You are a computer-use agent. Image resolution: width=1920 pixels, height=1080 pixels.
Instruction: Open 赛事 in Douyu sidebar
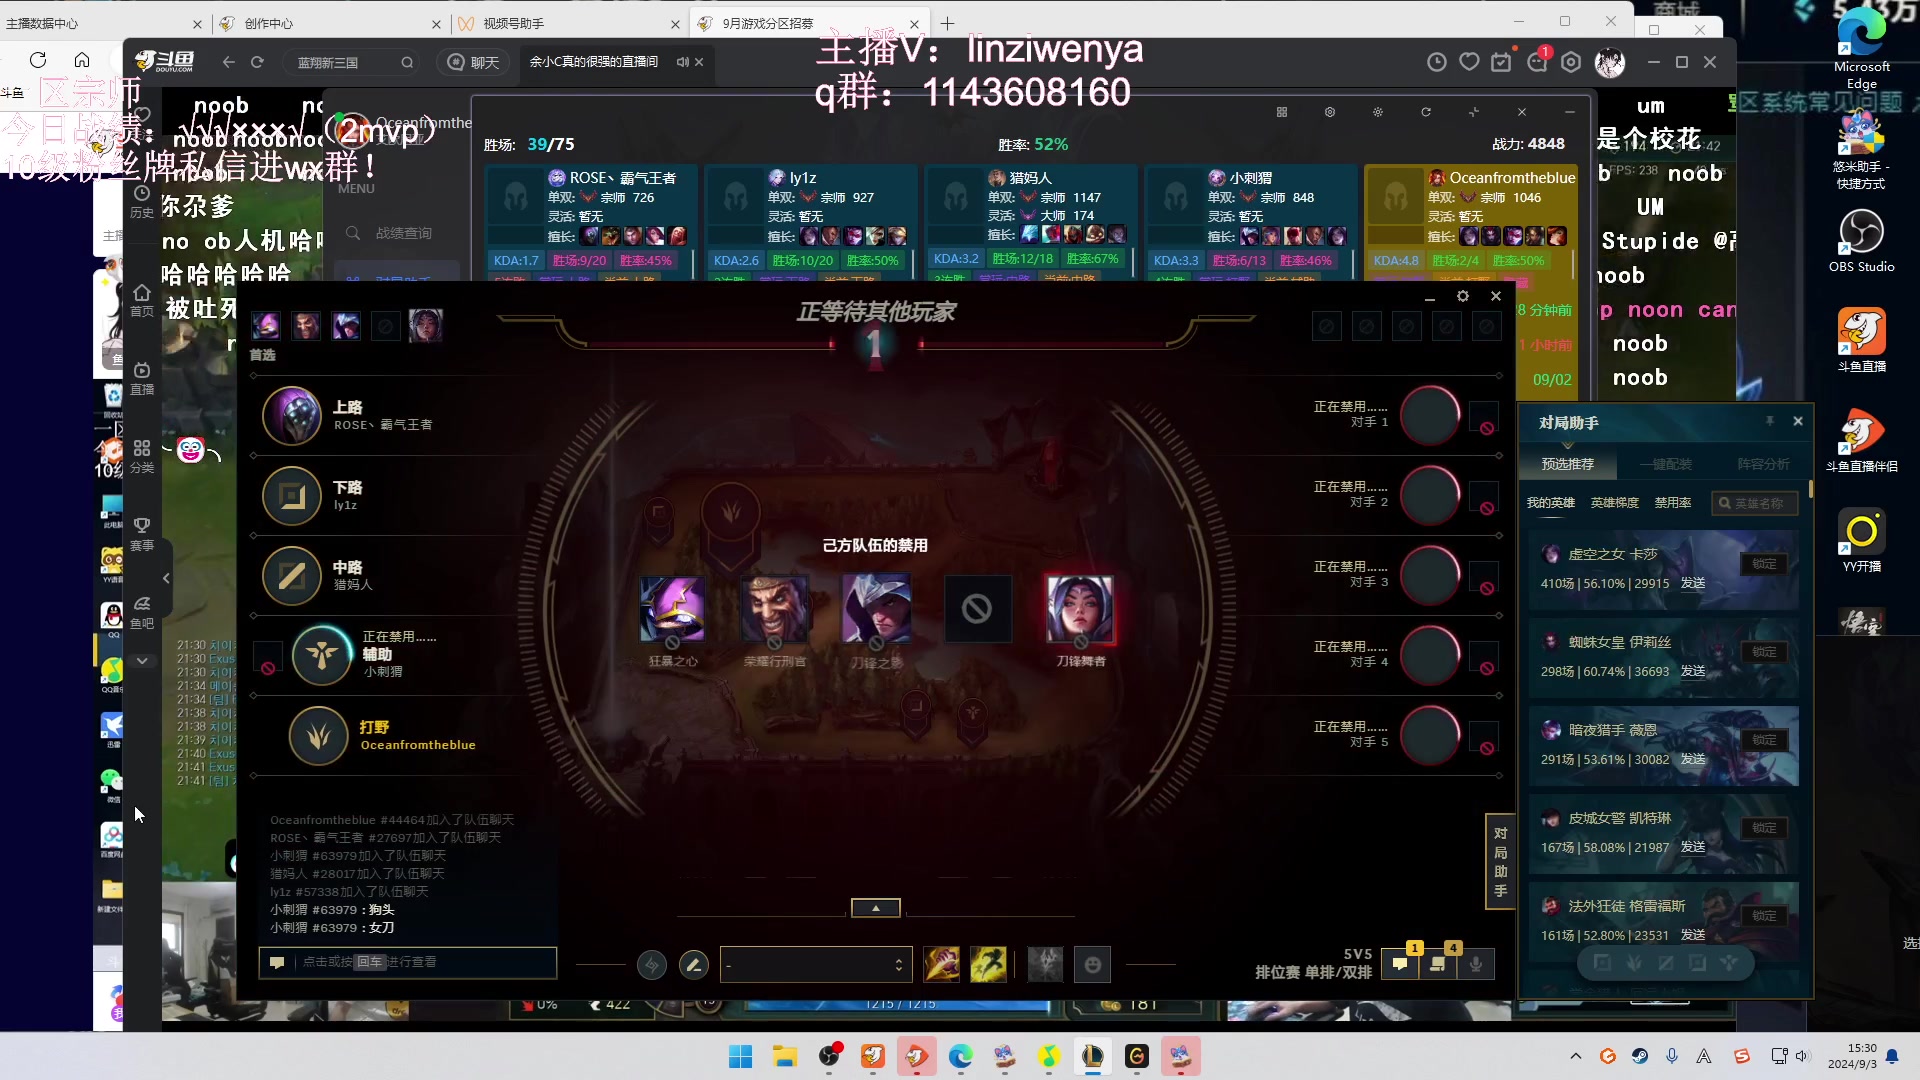142,534
